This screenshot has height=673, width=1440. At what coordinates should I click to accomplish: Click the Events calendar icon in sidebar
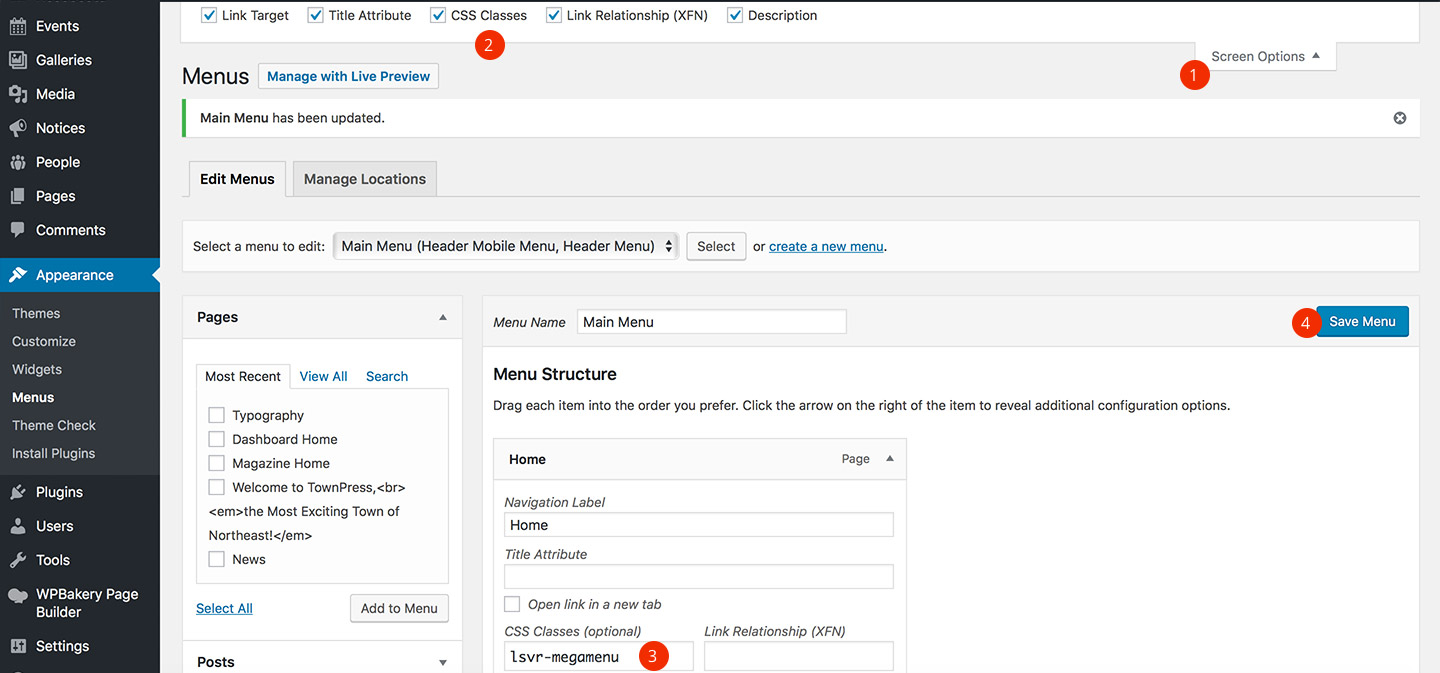click(17, 26)
